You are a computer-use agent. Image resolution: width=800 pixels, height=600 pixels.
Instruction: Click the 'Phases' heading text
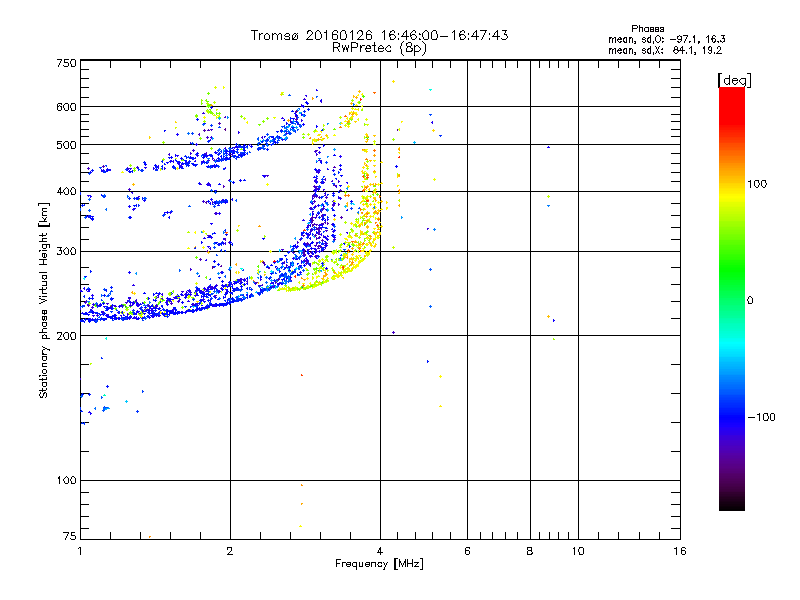647,29
